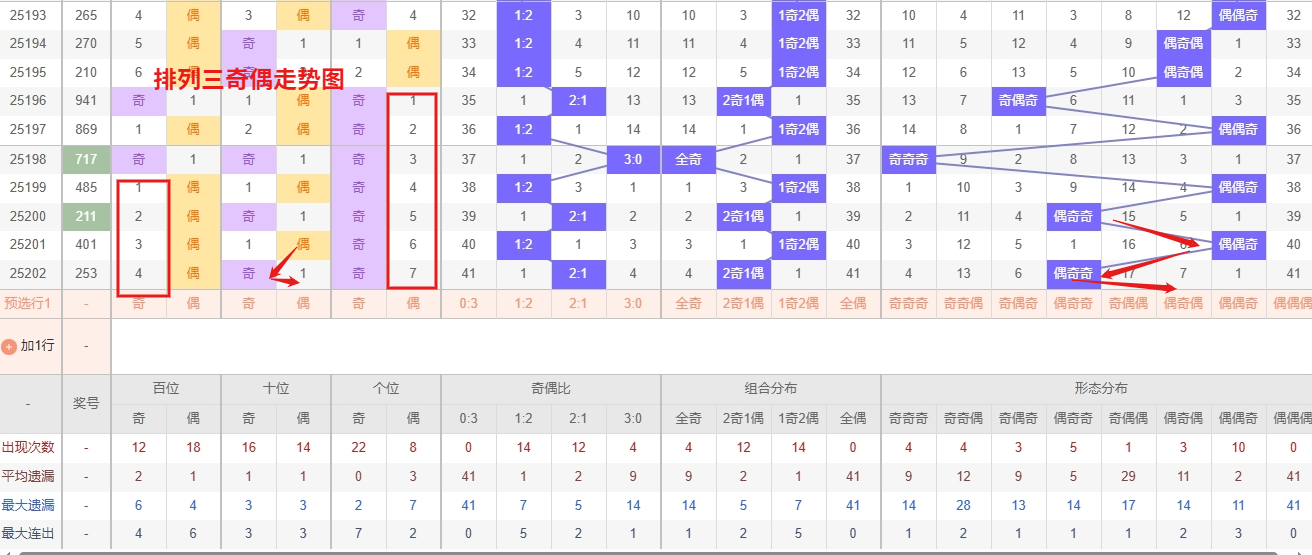1312x555 pixels.
Task: Select 0:3 in the 预选行1 row
Action: pyautogui.click(x=468, y=303)
